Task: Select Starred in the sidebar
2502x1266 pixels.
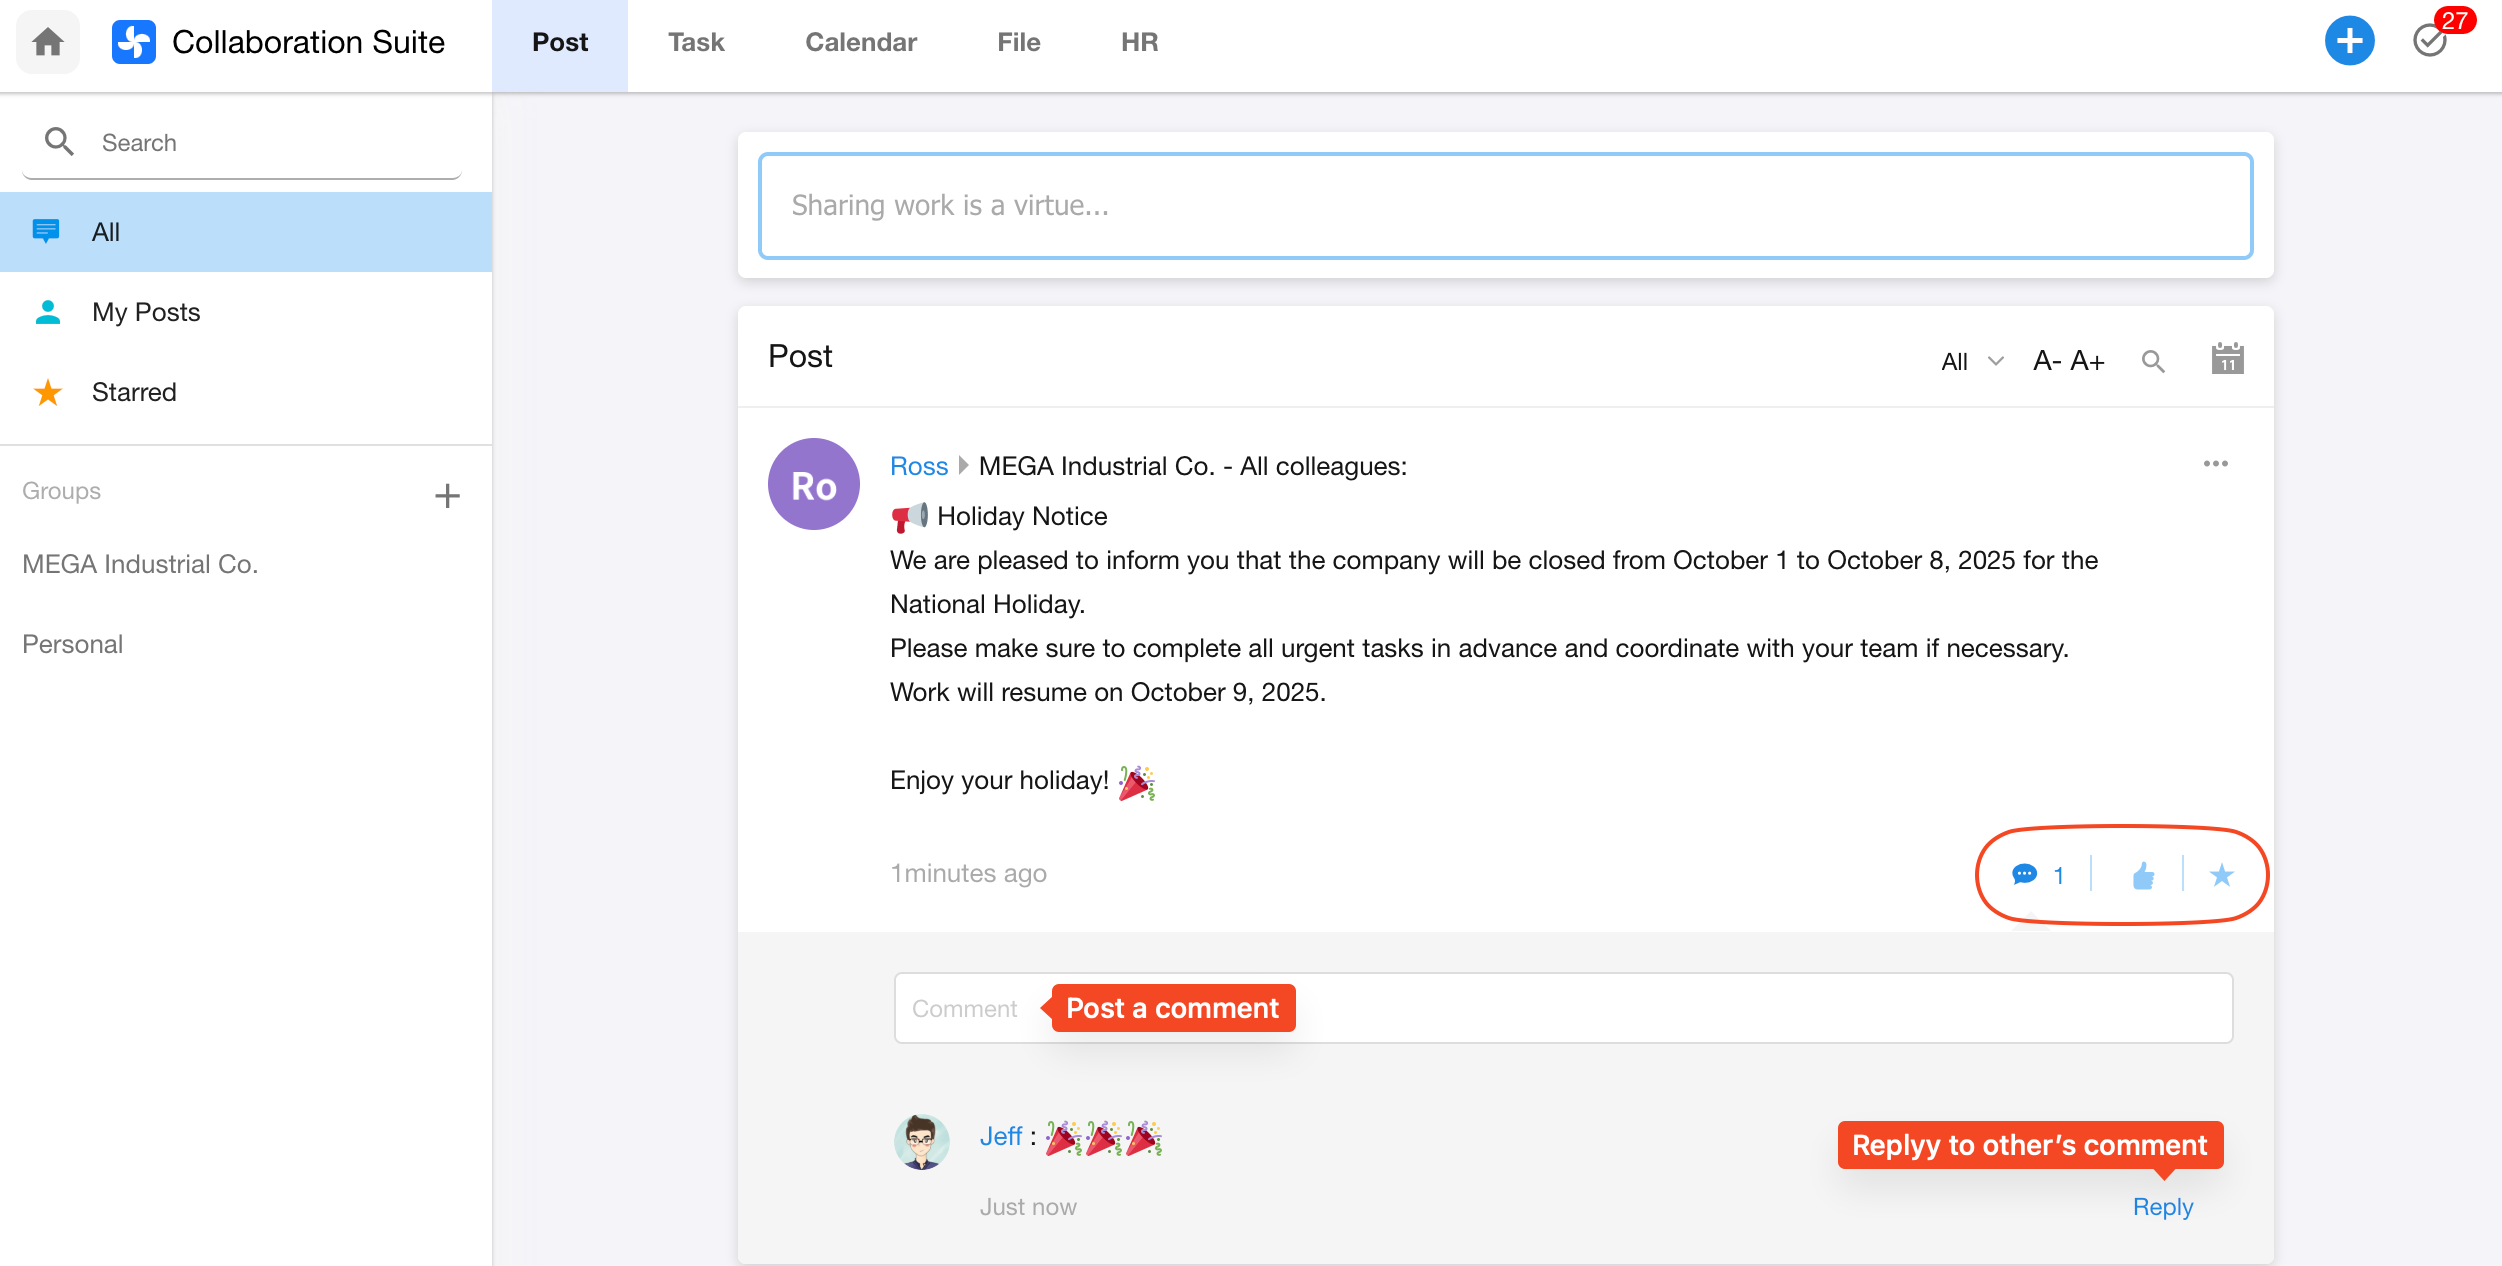Action: coord(134,392)
